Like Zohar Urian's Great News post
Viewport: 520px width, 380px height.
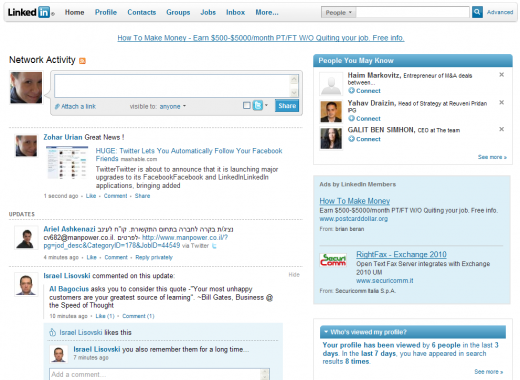[91, 196]
